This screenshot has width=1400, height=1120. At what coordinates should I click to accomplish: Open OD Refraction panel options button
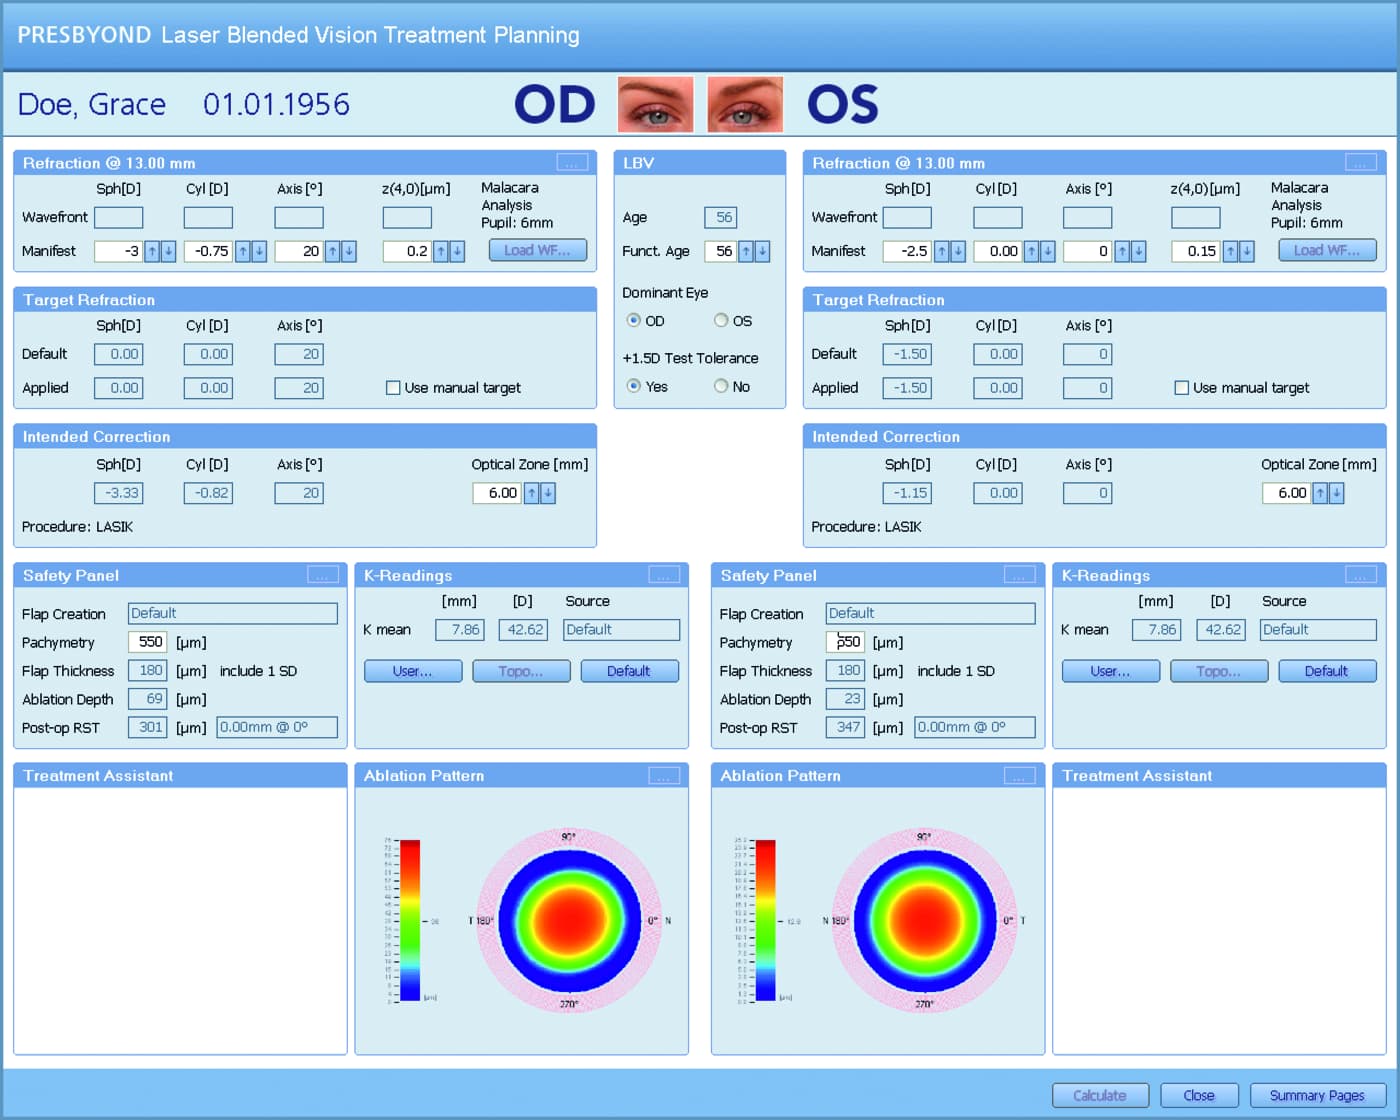pos(572,162)
